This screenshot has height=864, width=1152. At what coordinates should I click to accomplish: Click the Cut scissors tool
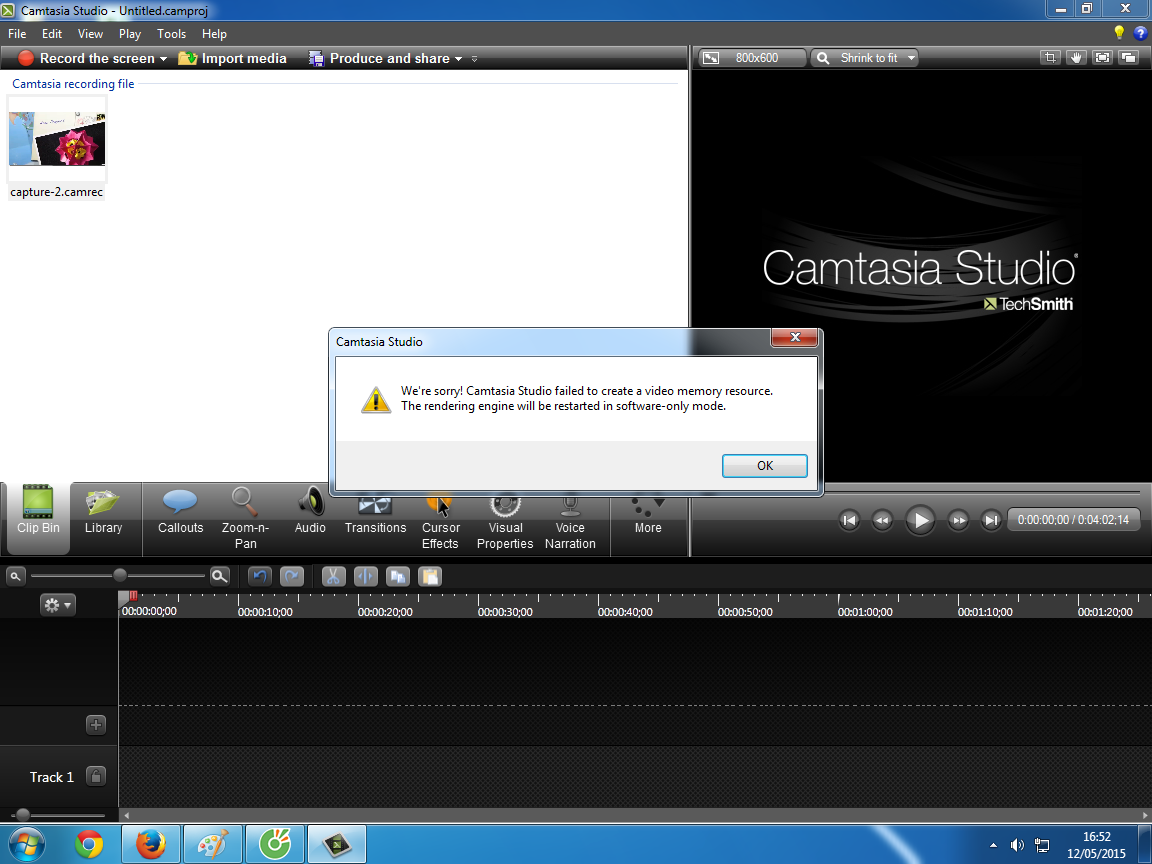[333, 576]
